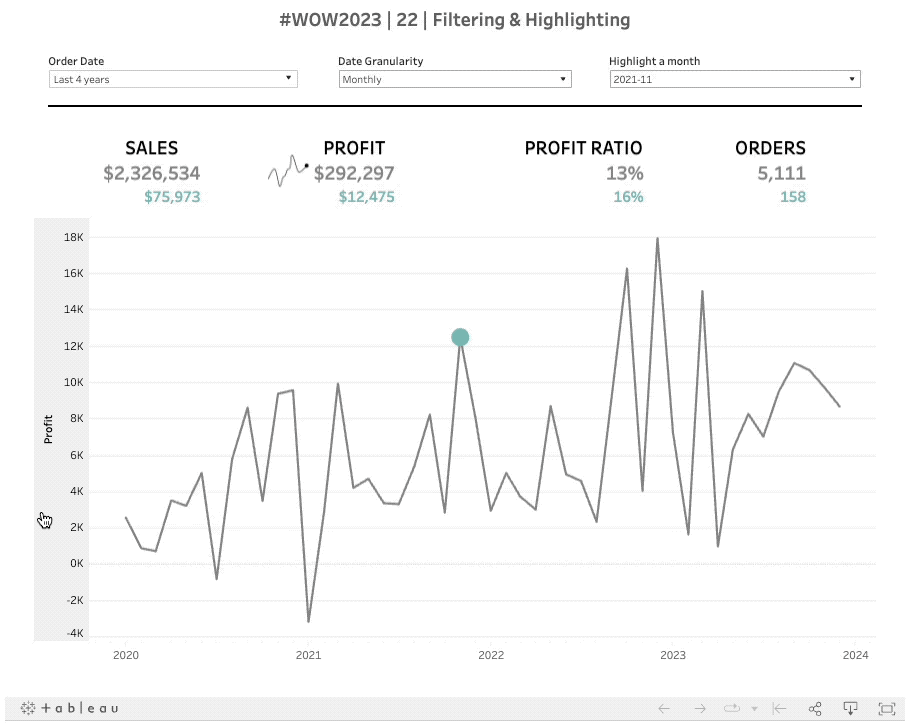Open the replay speed dropdown caret
The image size is (912, 728).
pos(754,708)
